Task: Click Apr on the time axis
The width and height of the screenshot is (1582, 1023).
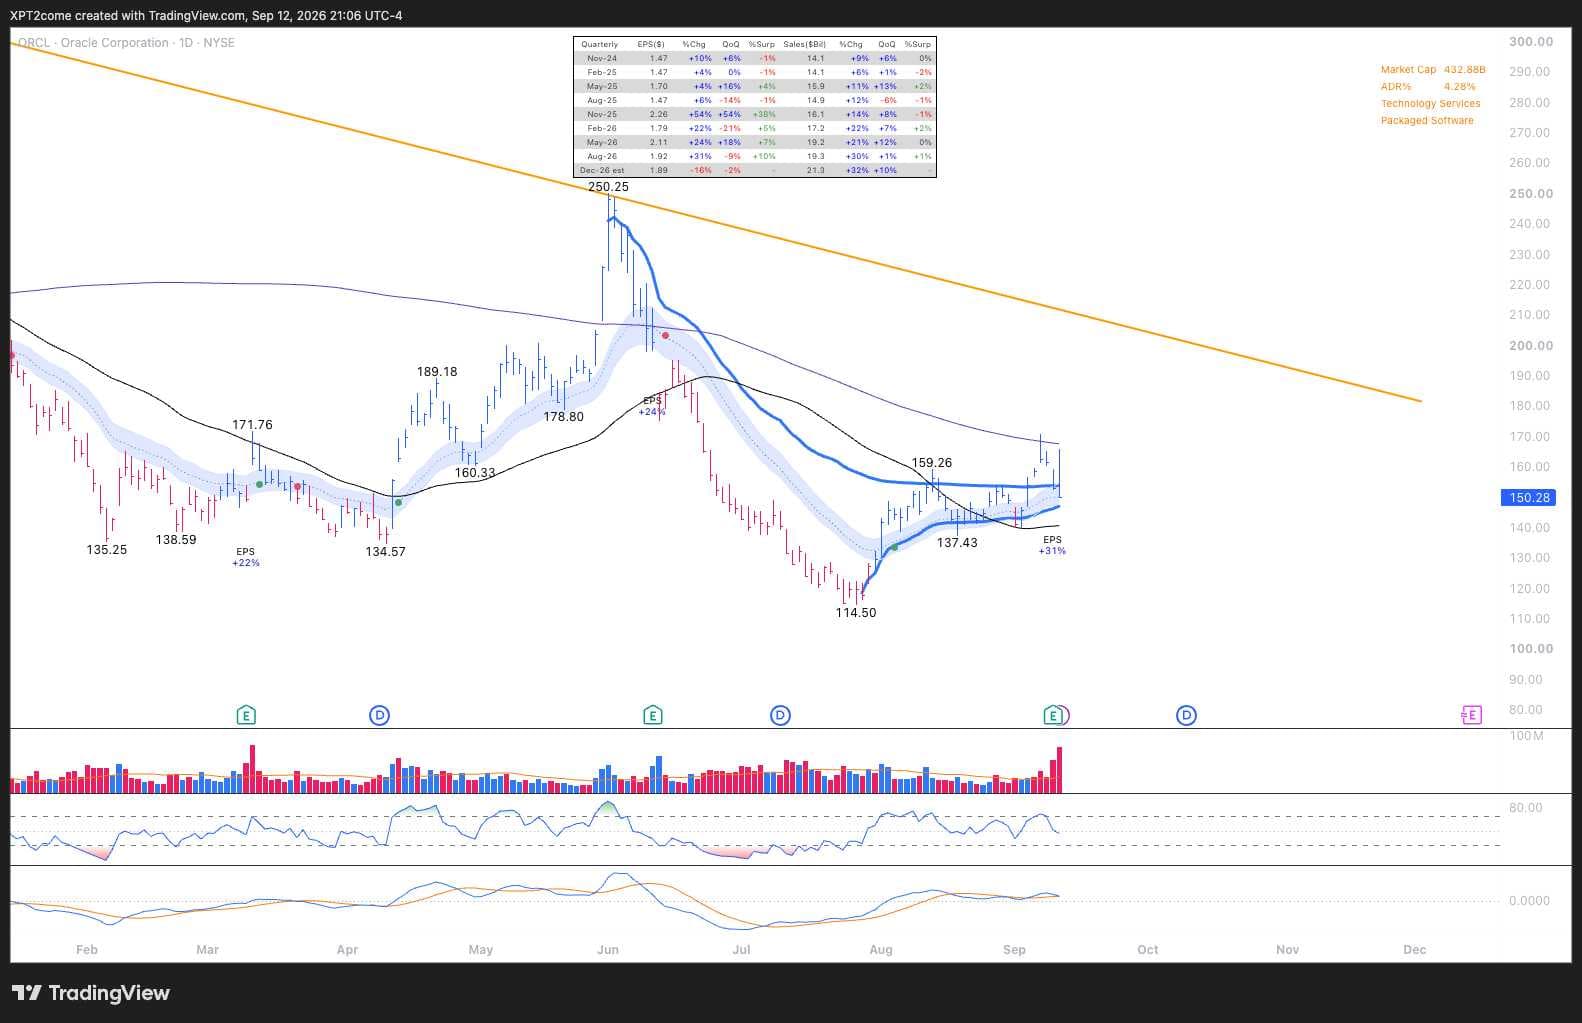Action: pos(347,950)
